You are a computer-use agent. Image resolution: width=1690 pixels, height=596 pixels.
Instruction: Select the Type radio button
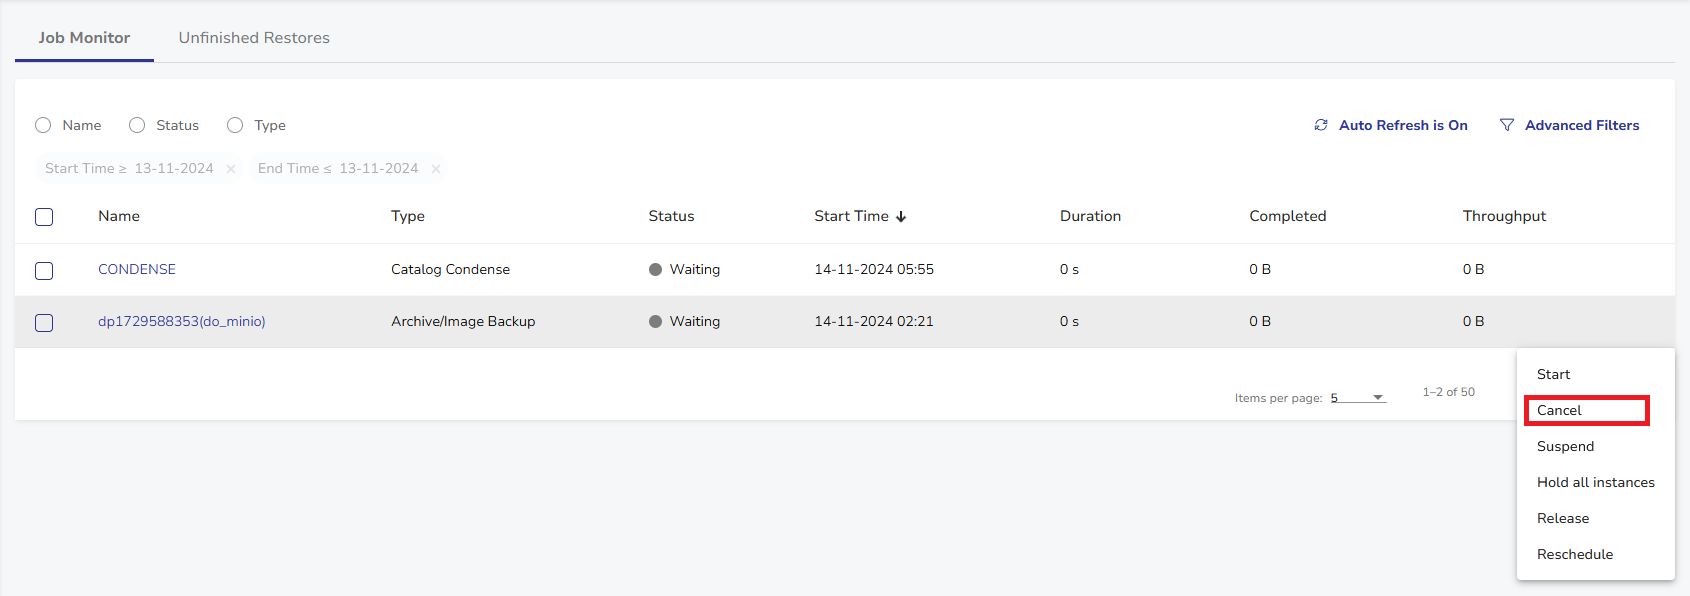[x=235, y=125]
